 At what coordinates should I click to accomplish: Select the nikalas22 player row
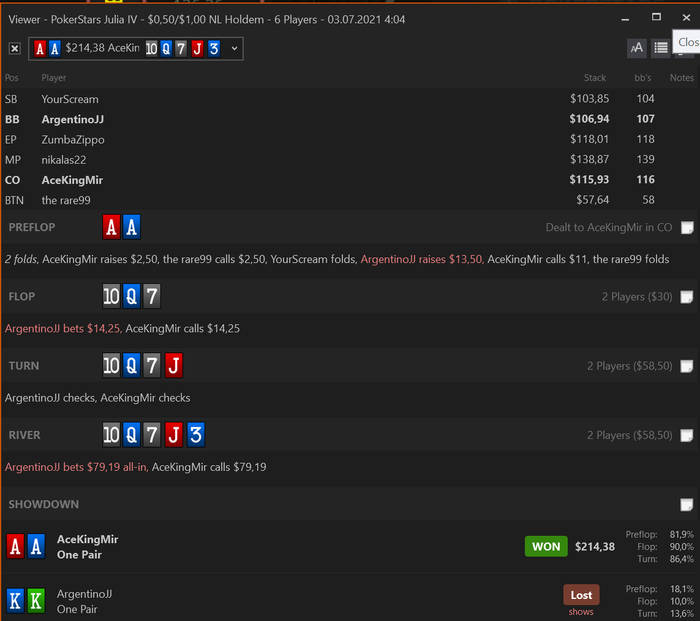tap(350, 159)
